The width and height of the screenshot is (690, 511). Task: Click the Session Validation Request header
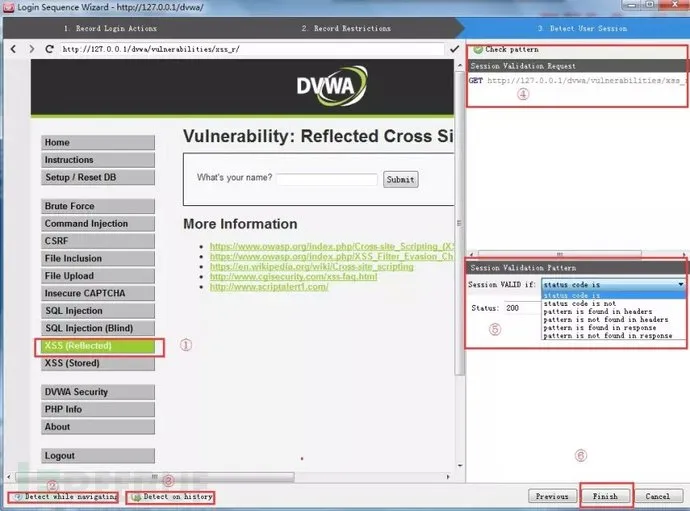click(x=577, y=66)
